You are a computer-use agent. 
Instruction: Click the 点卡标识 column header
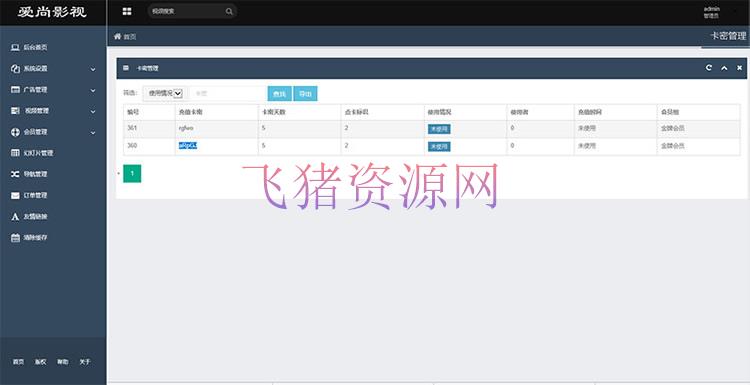pos(356,112)
